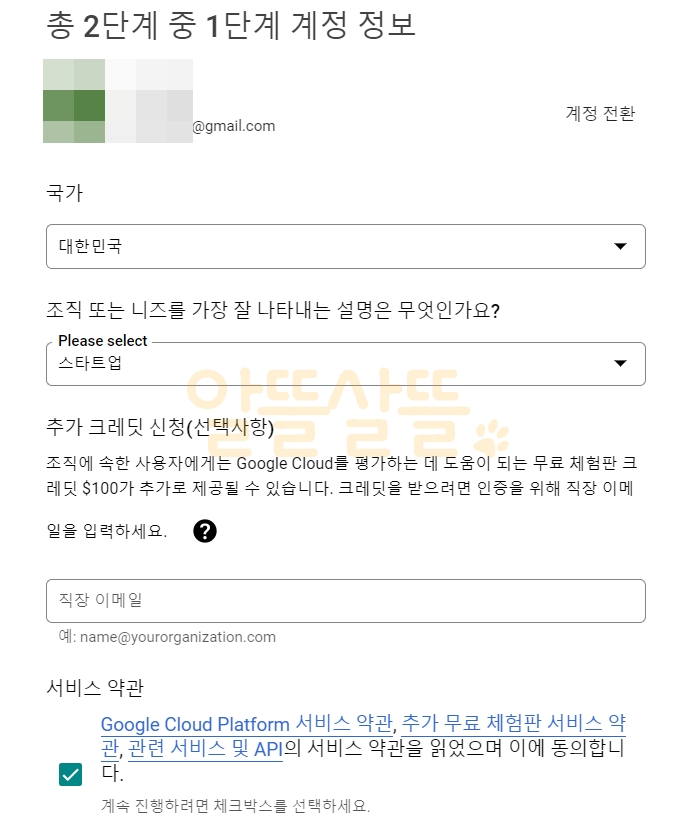This screenshot has height=824, width=696.
Task: Click the blurred account profile picture
Action: (x=118, y=101)
